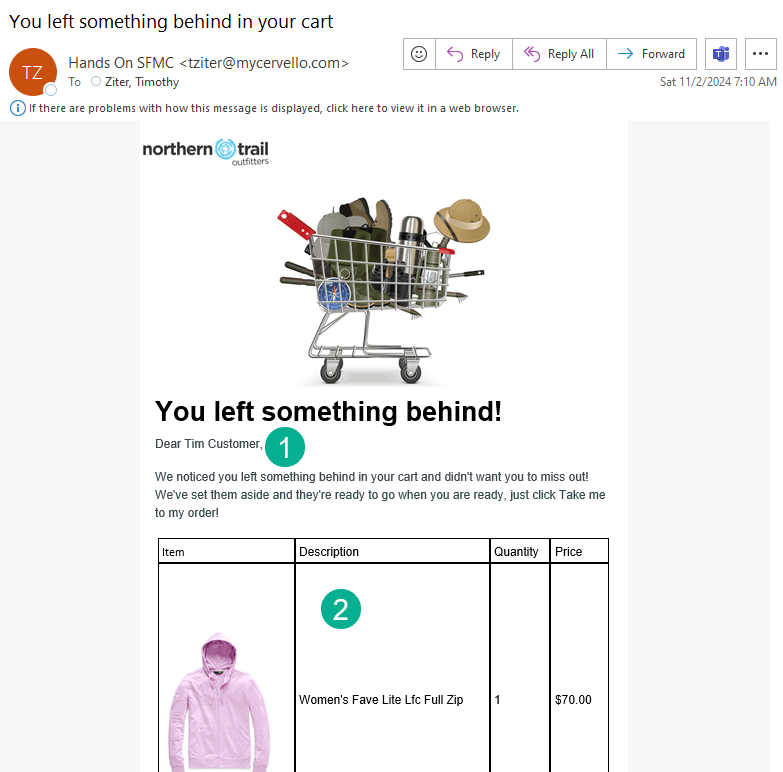The height and width of the screenshot is (772, 783).
Task: Forward this abandoned cart email
Action: click(x=652, y=54)
